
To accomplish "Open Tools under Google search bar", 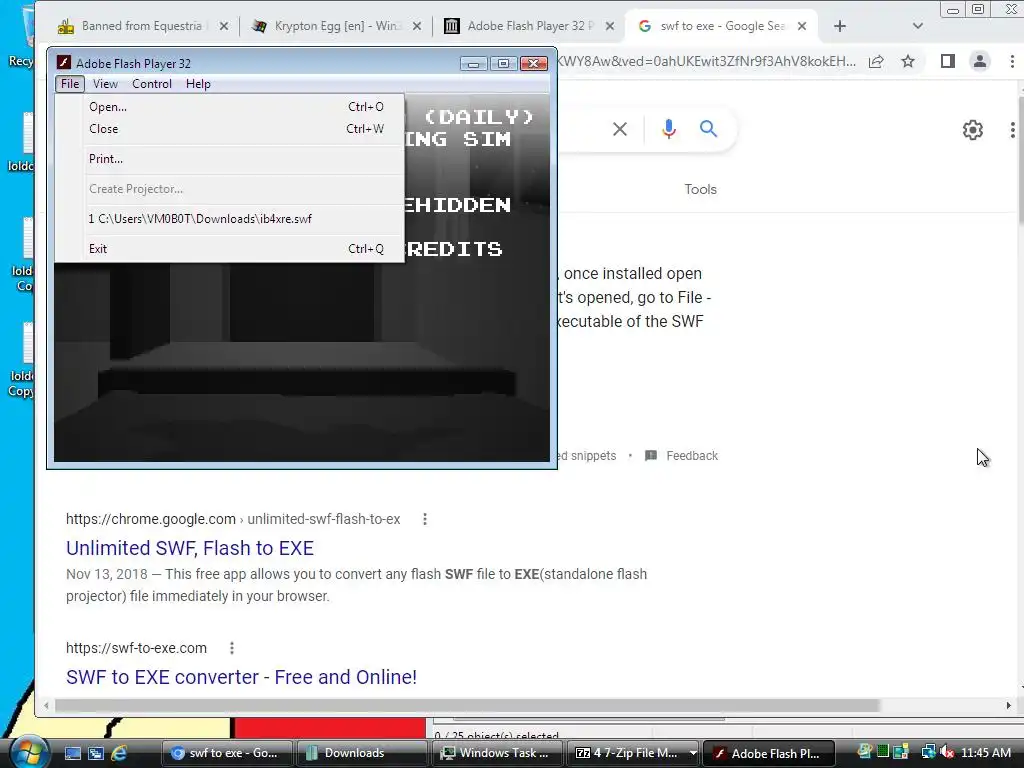I will [x=700, y=189].
